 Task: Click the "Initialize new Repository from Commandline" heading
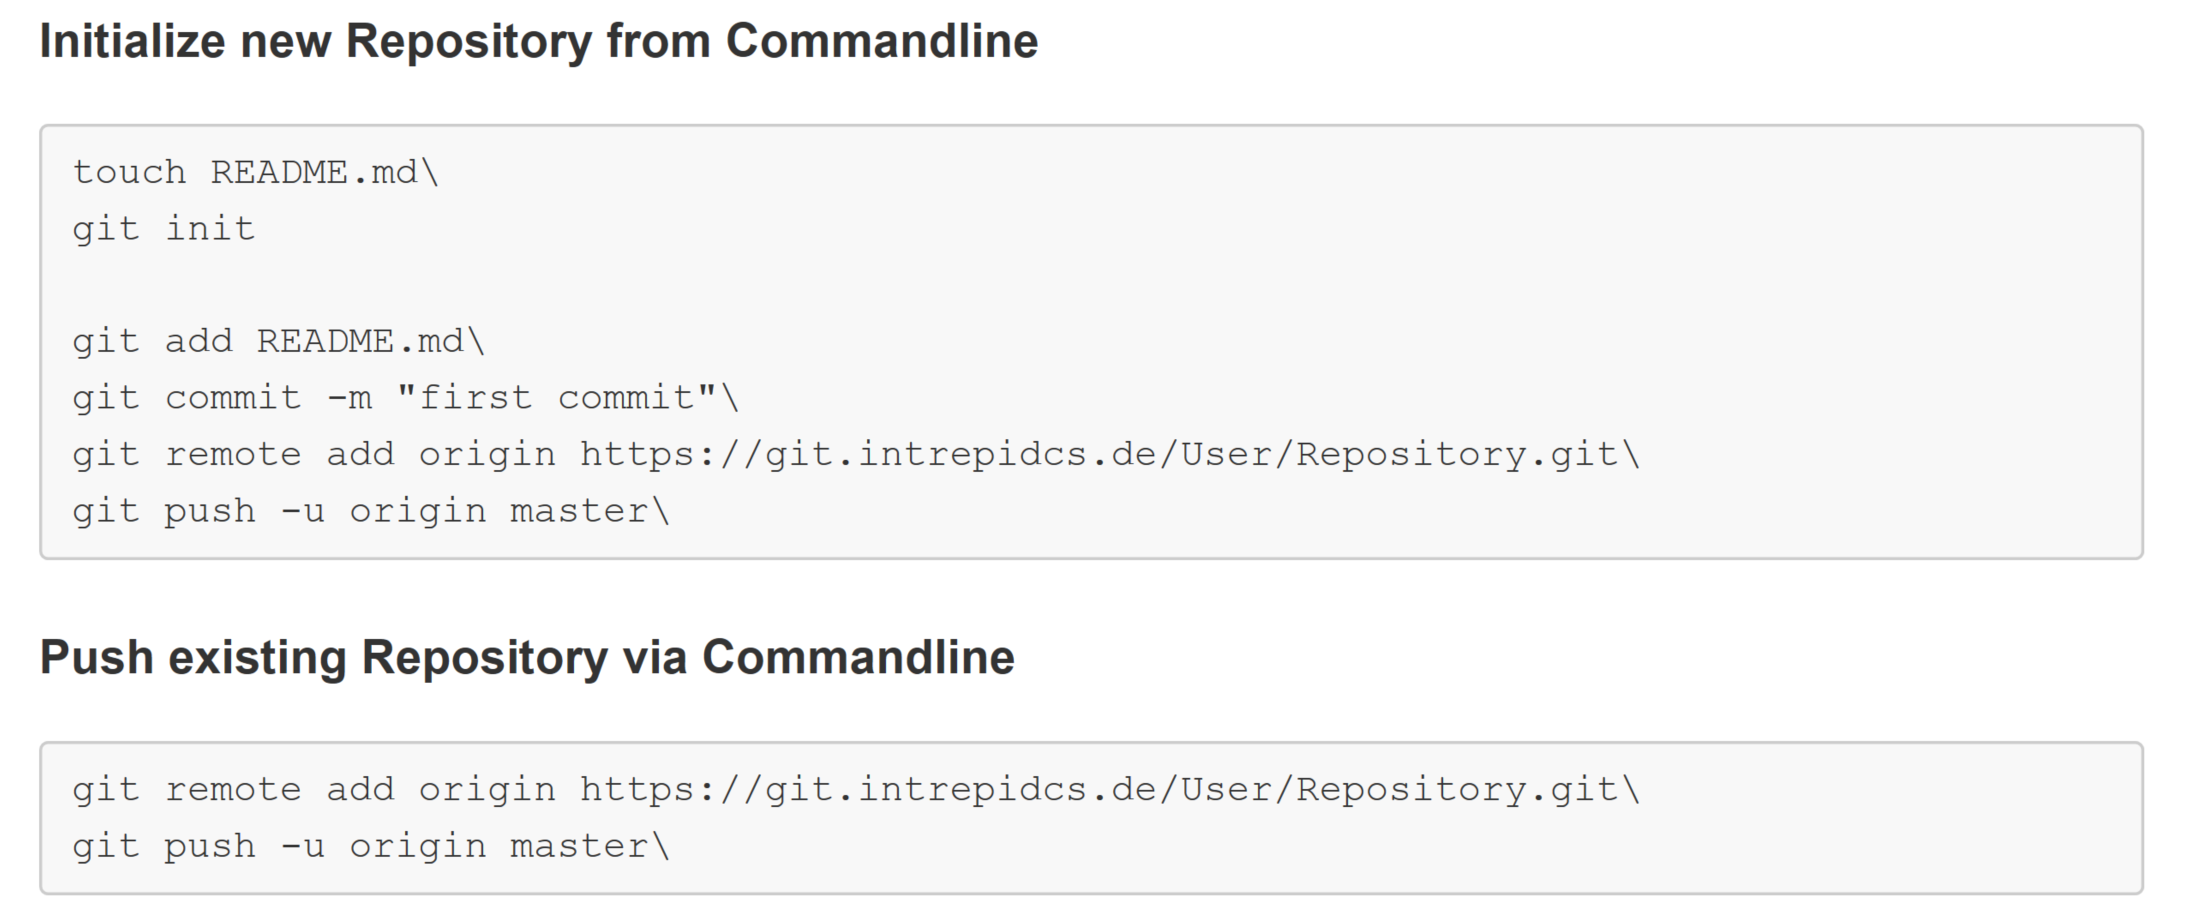click(538, 42)
